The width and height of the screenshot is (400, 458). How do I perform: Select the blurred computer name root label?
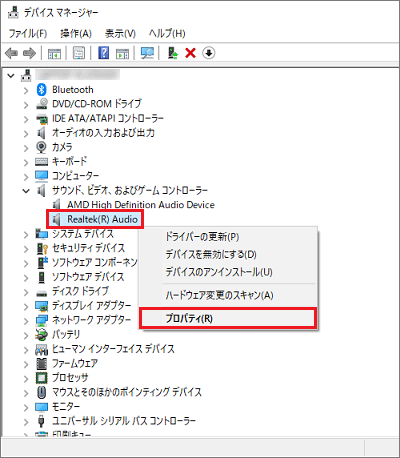77,75
